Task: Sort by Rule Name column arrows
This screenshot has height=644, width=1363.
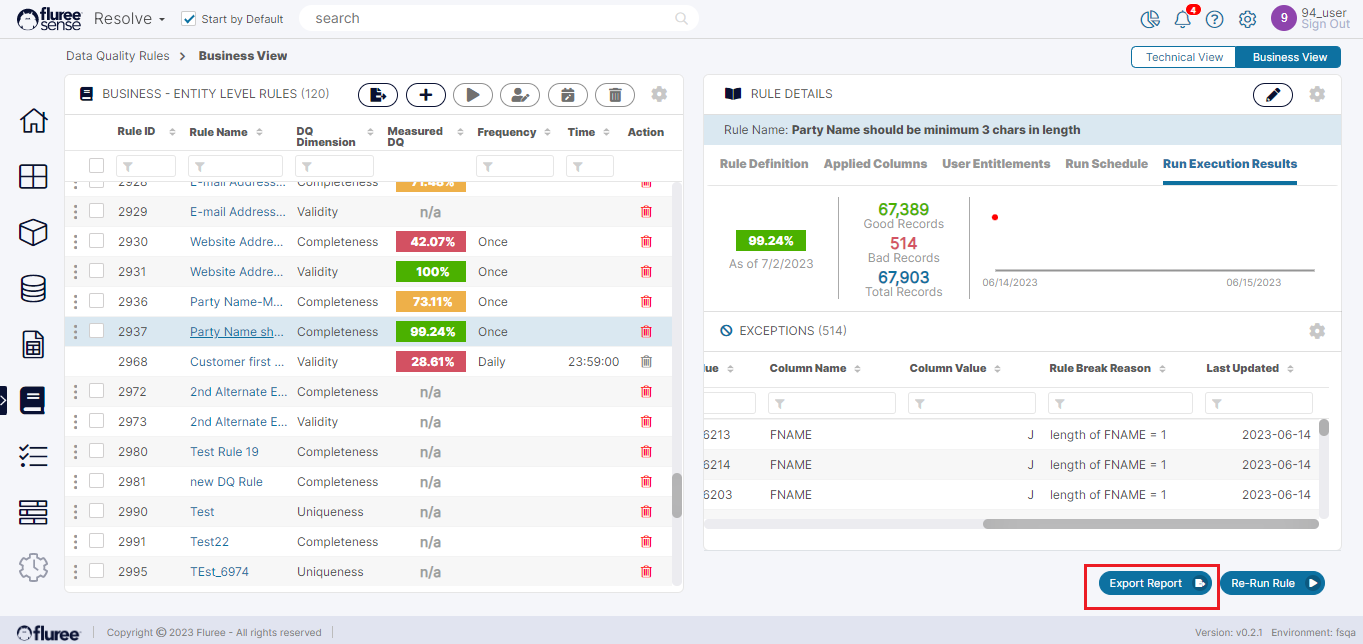Action: pos(259,132)
